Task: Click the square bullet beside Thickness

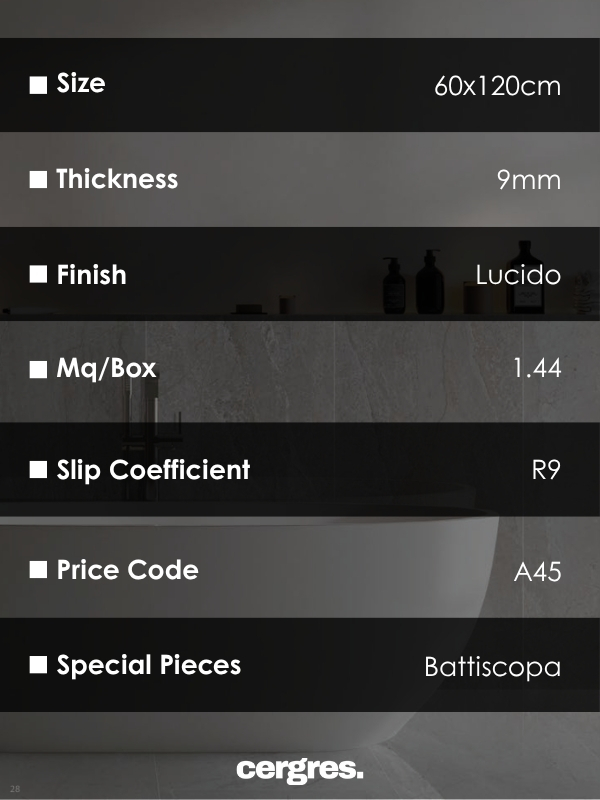Action: pyautogui.click(x=38, y=180)
